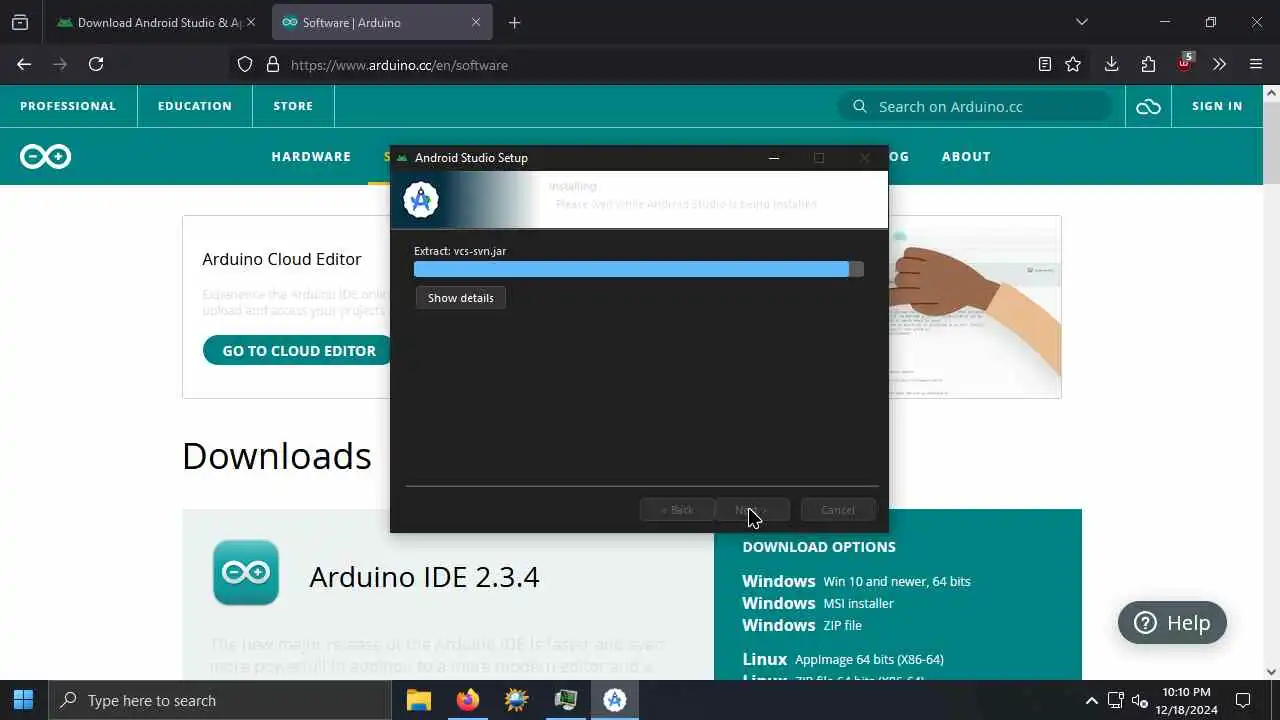Open Firefox from taskbar
This screenshot has height=720, width=1280.
(467, 700)
